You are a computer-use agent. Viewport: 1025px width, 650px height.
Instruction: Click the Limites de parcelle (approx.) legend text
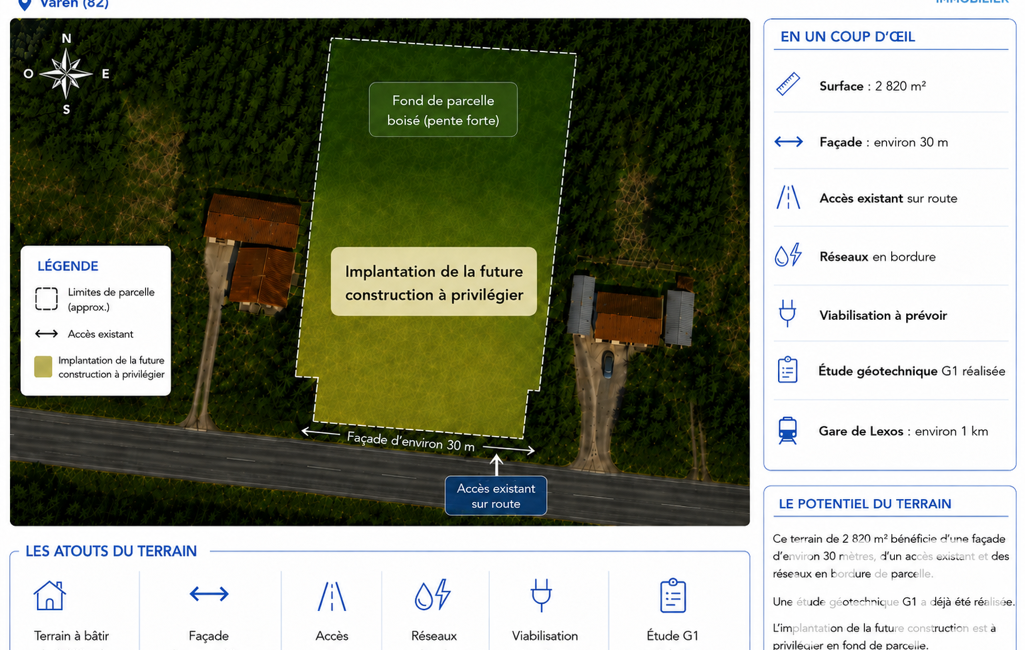click(111, 299)
